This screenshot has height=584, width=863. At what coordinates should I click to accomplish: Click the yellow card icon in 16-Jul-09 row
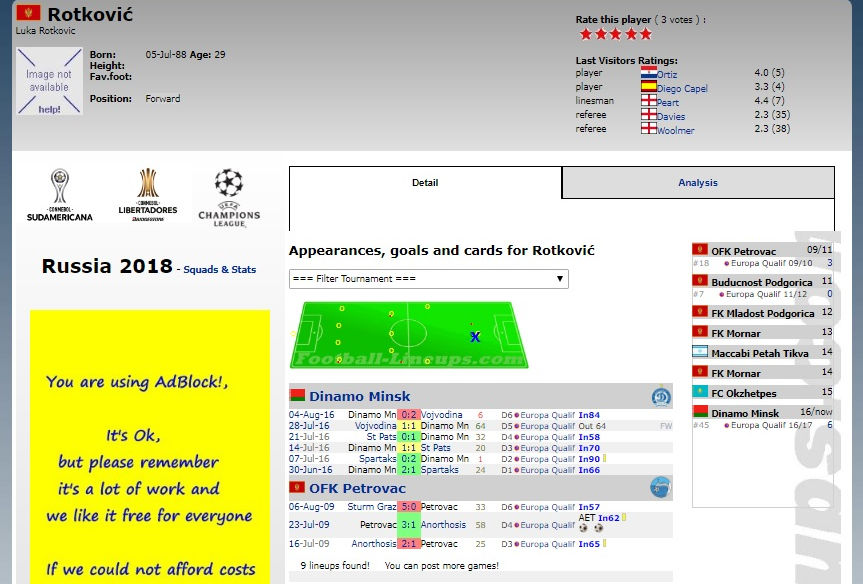[x=604, y=543]
